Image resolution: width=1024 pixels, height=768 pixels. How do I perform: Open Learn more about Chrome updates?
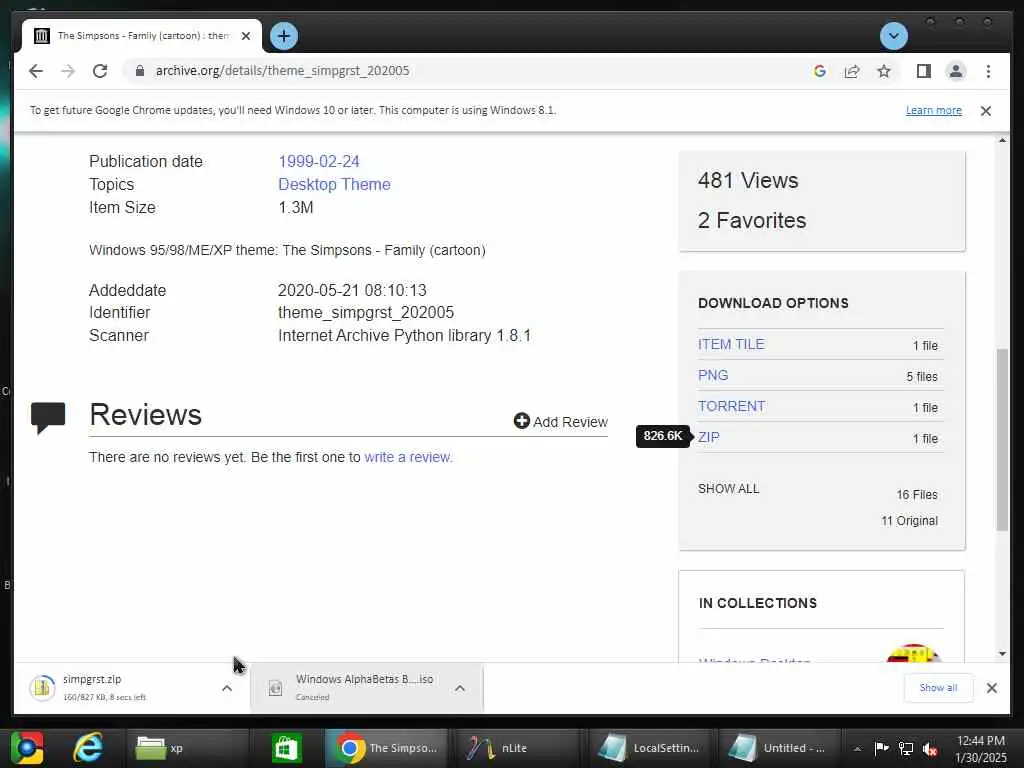click(x=933, y=110)
